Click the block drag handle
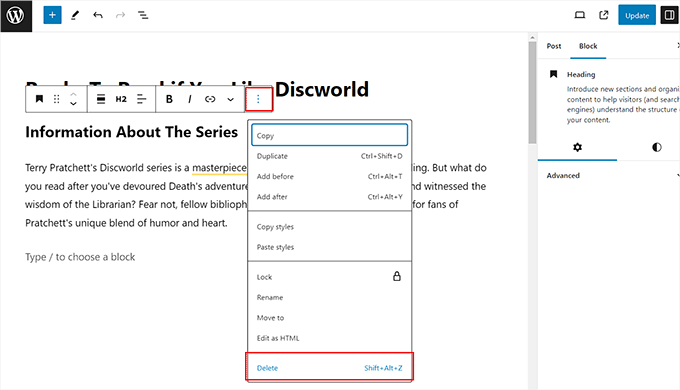 coord(56,99)
